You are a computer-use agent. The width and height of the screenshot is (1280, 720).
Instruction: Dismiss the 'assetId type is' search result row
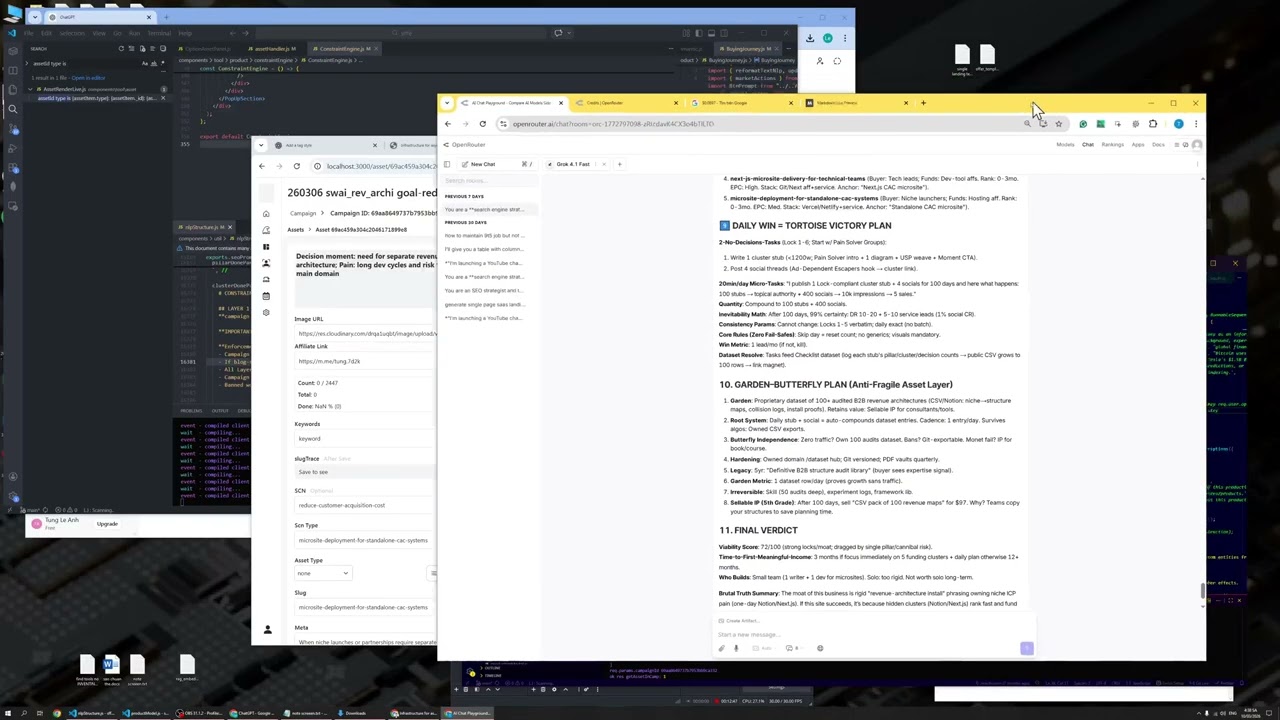(163, 98)
